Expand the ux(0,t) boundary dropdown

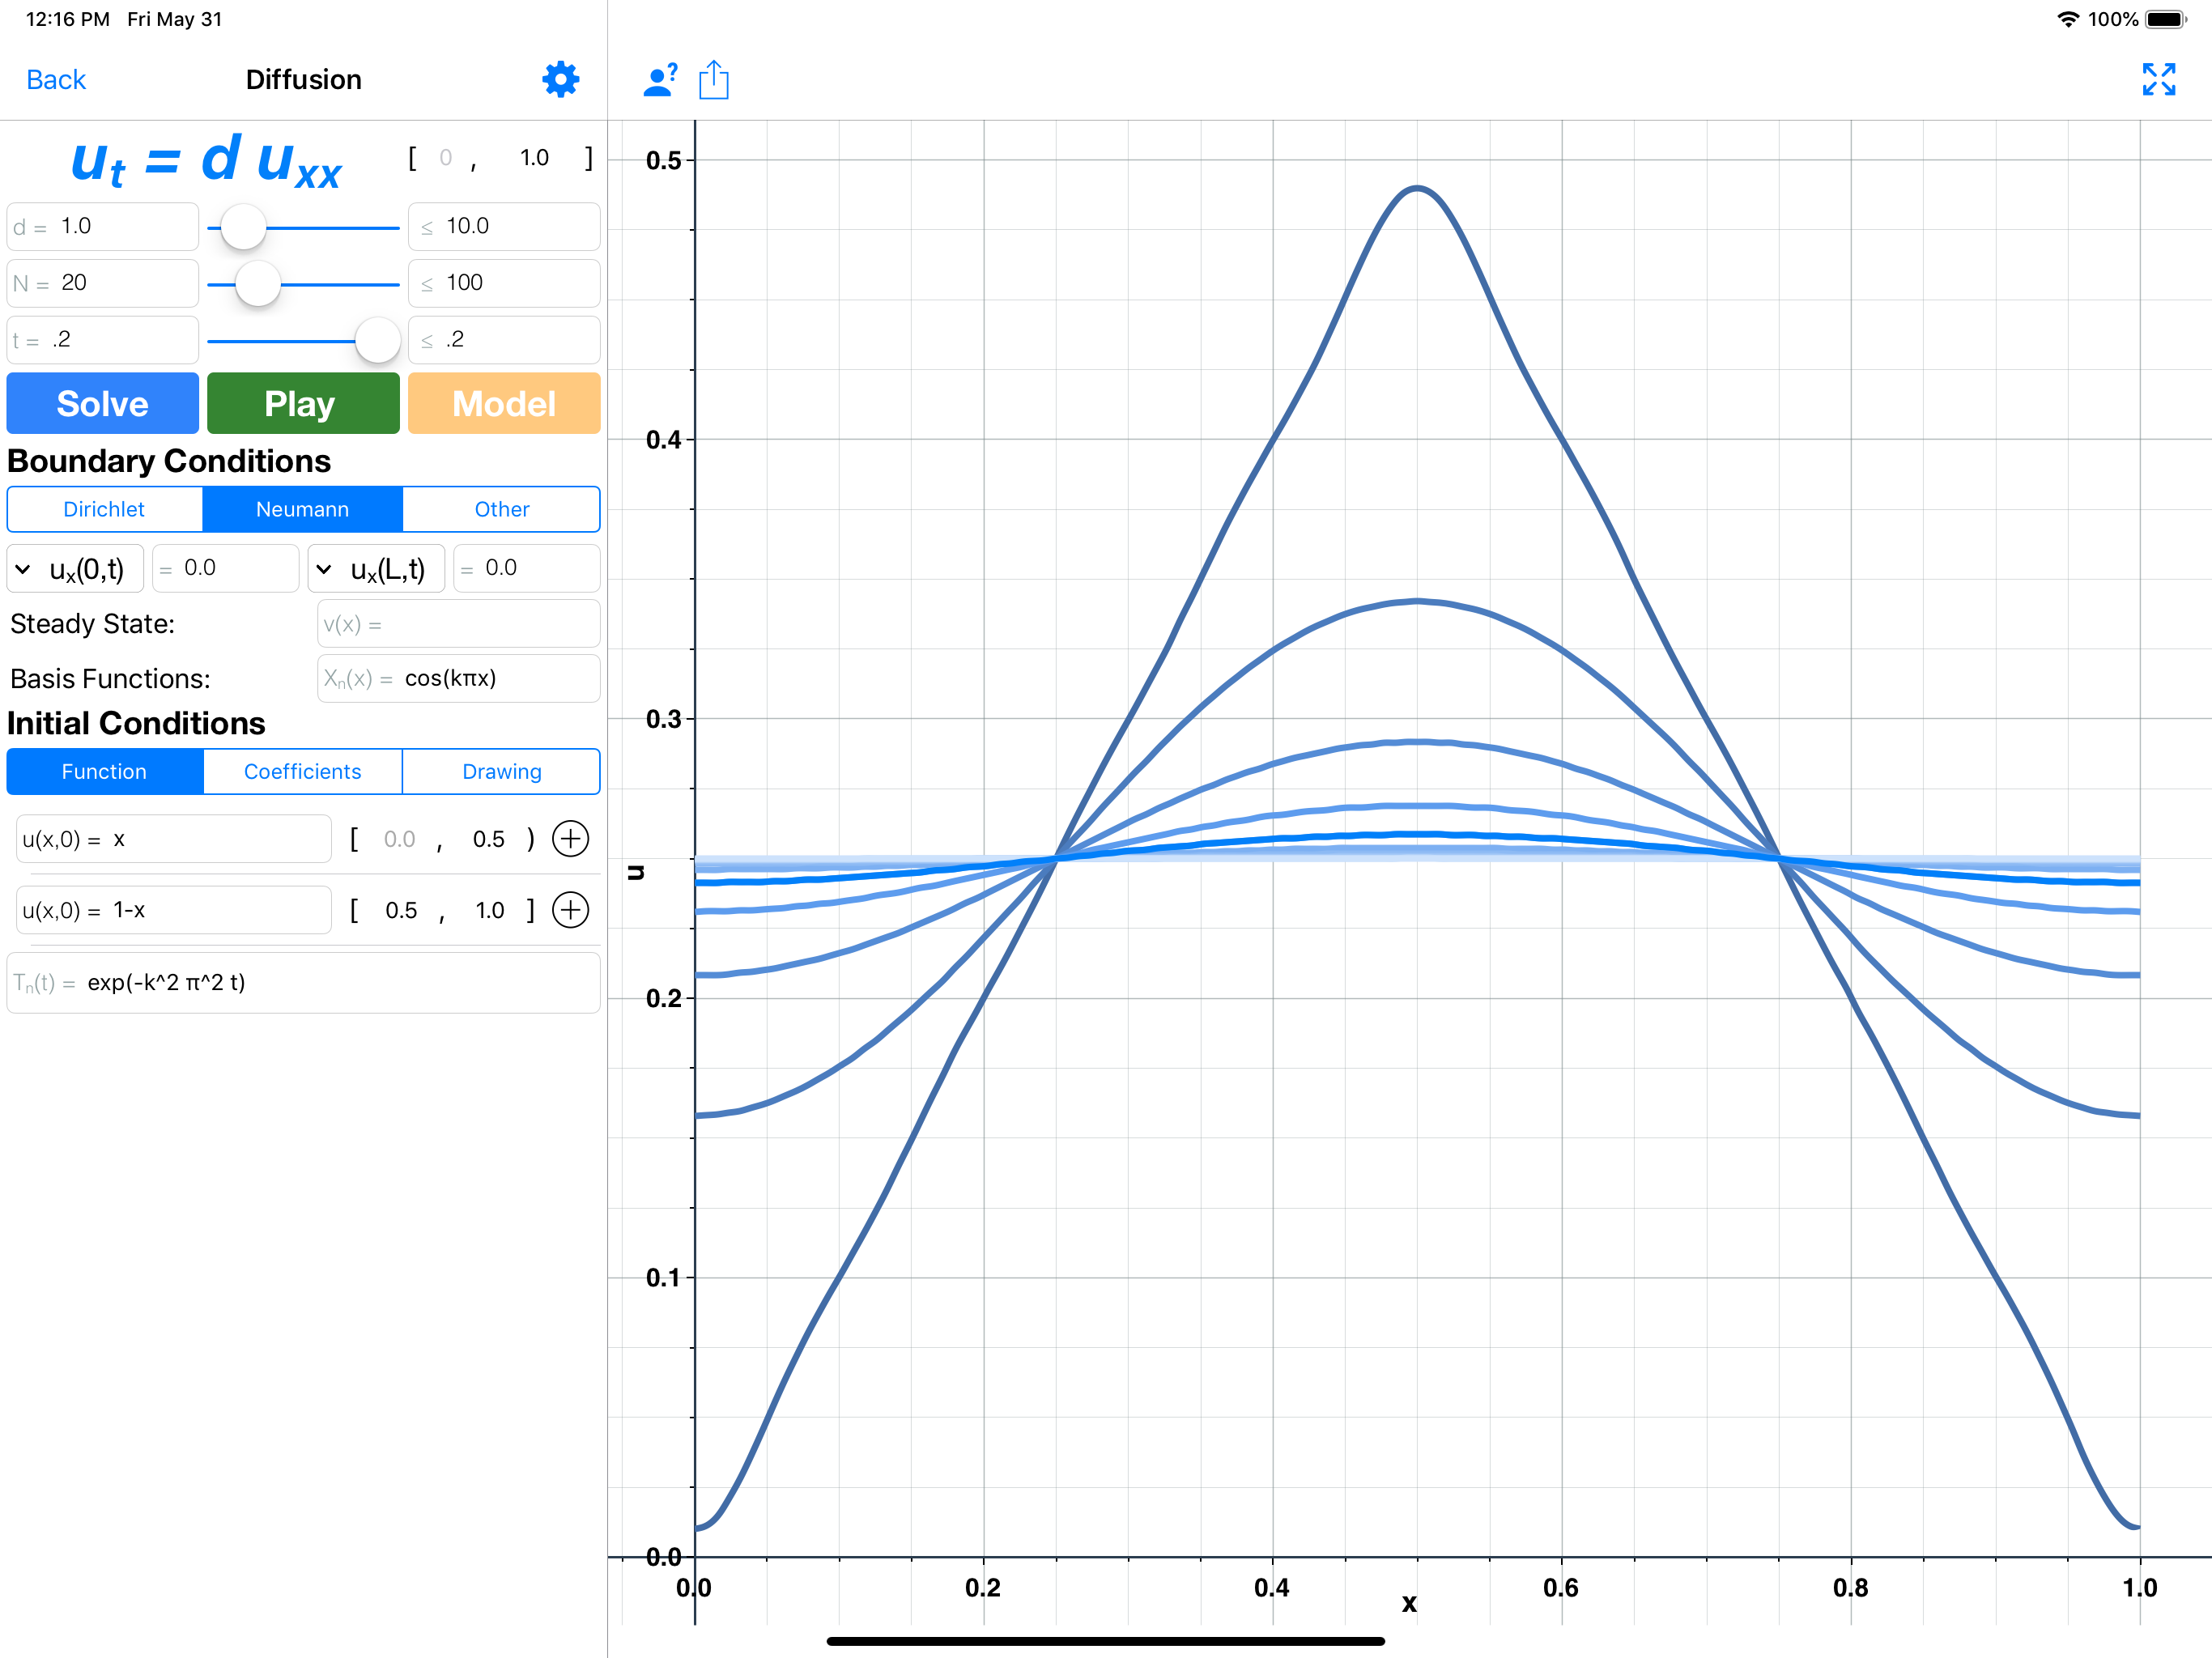(75, 569)
